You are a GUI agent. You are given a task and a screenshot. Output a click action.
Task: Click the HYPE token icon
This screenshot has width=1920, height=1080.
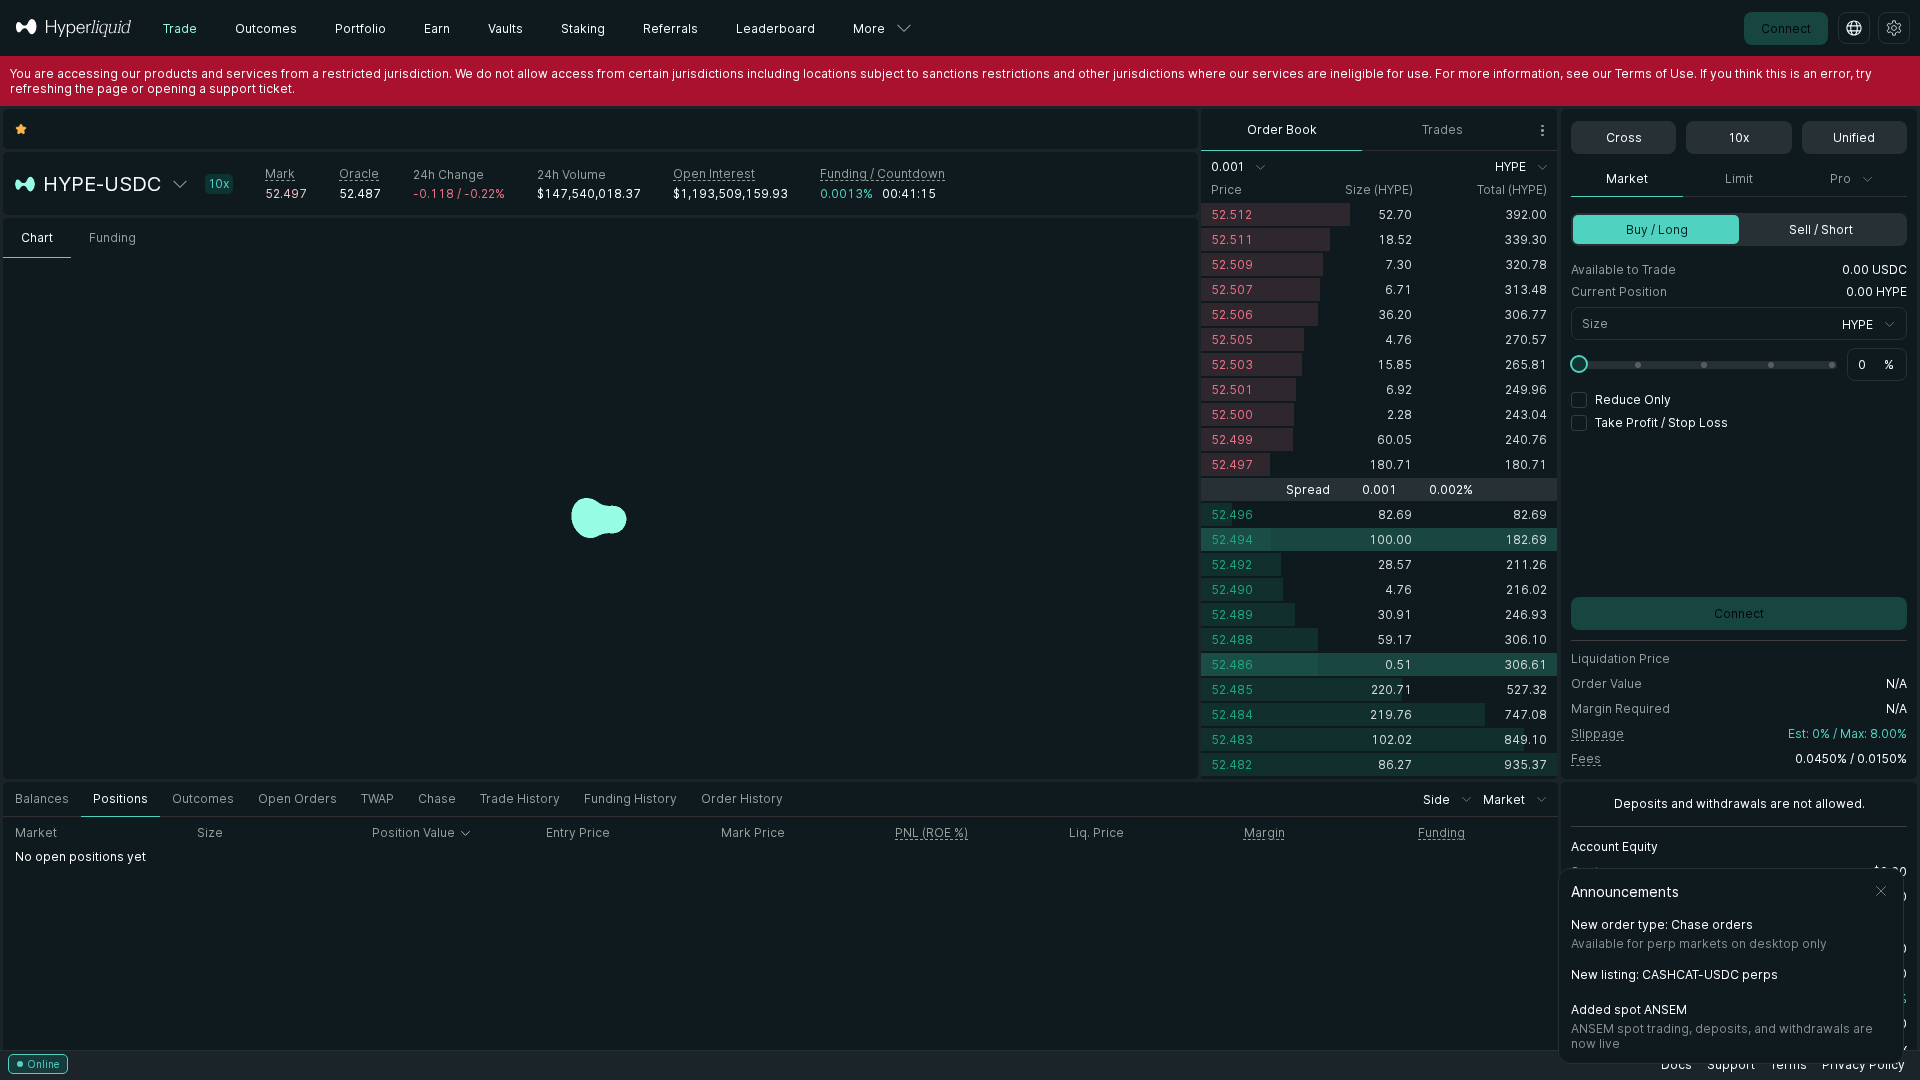pyautogui.click(x=25, y=184)
